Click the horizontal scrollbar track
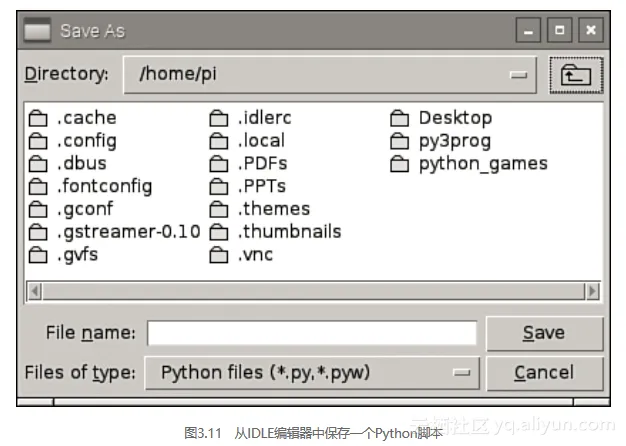This screenshot has width=626, height=446. coord(313,291)
